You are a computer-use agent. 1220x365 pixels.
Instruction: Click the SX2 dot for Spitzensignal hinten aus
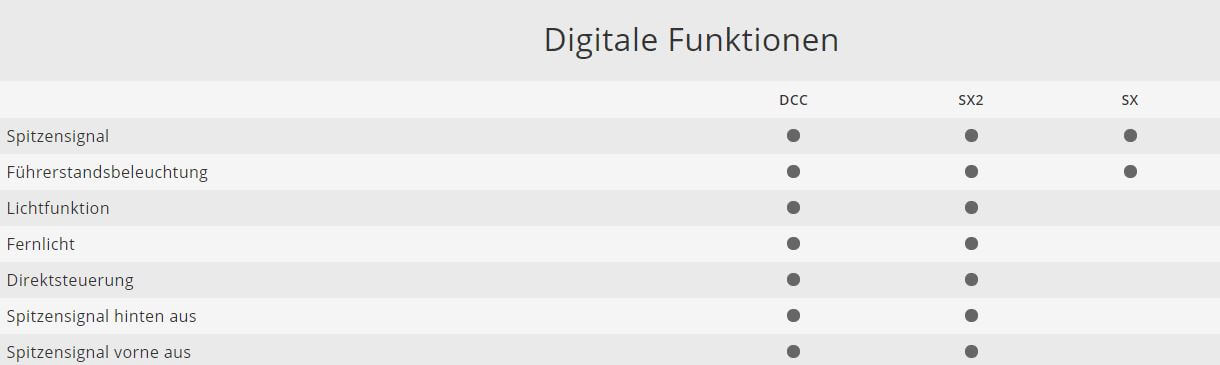pos(971,315)
